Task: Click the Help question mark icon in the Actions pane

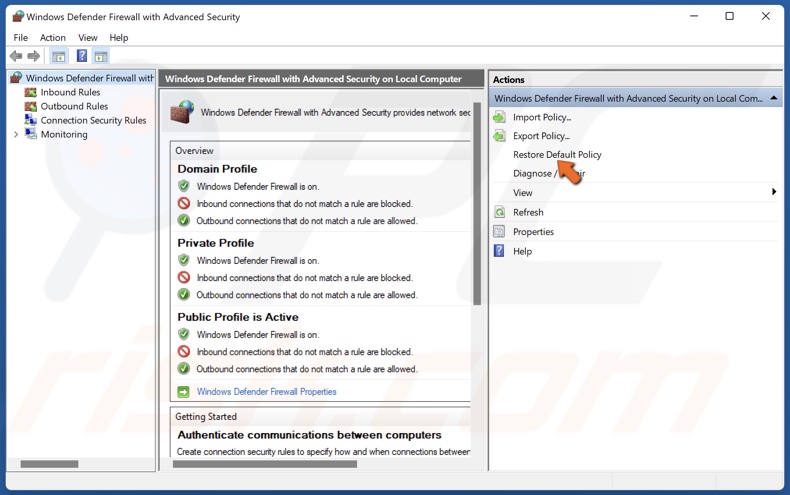Action: [499, 251]
